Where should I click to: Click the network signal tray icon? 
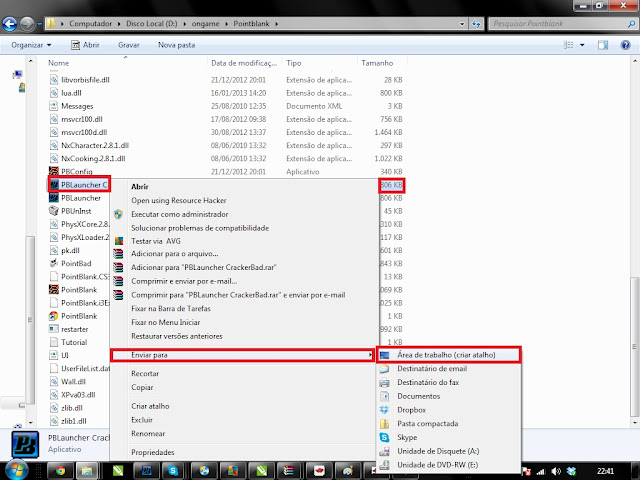541,471
